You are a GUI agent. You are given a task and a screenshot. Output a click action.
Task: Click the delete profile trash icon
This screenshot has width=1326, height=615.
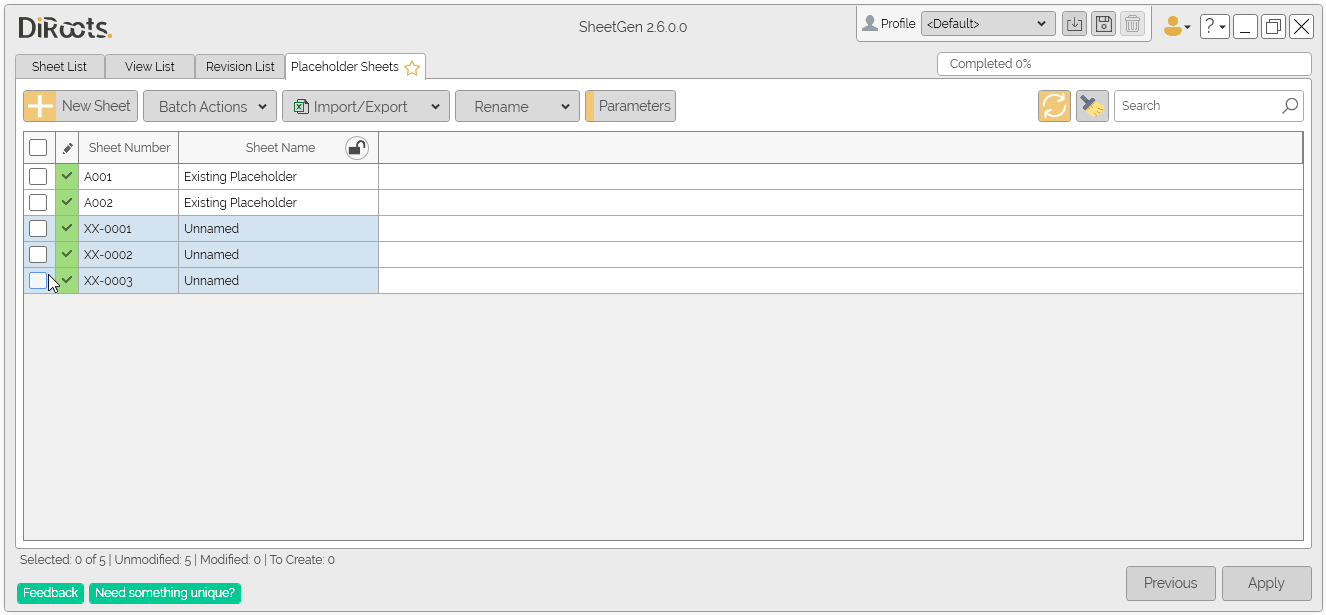(1132, 25)
